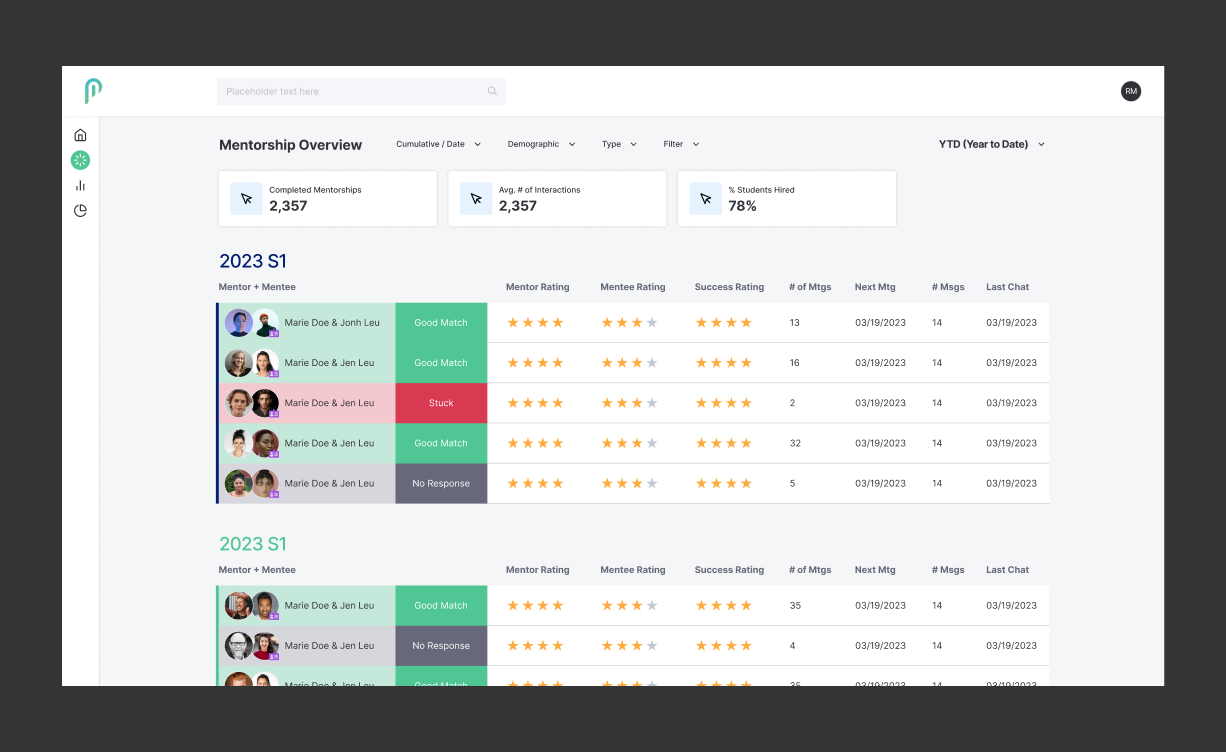
Task: Open the Demographic dropdown
Action: [x=541, y=144]
